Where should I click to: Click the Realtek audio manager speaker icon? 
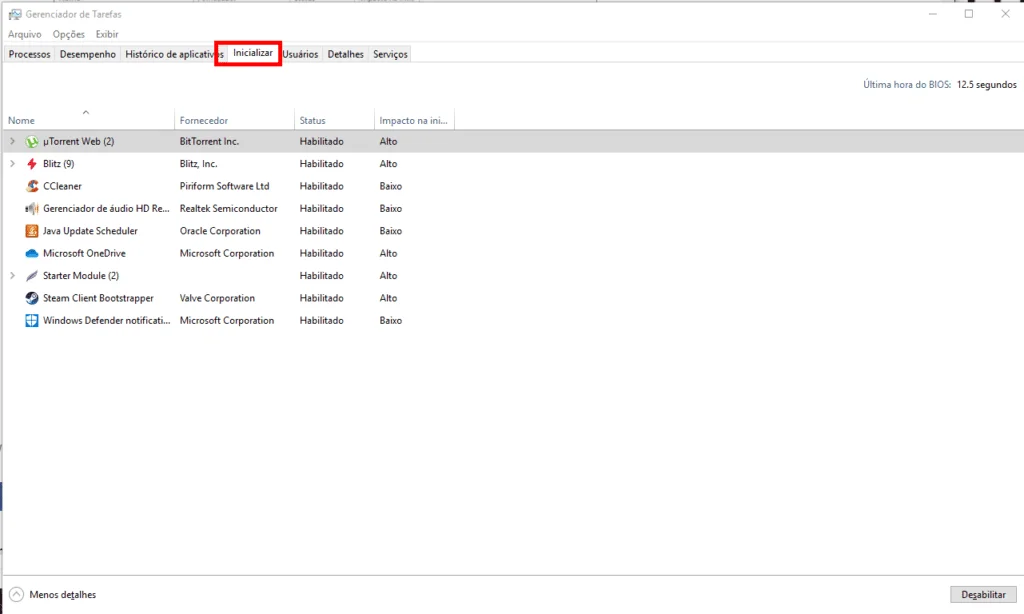pos(31,208)
